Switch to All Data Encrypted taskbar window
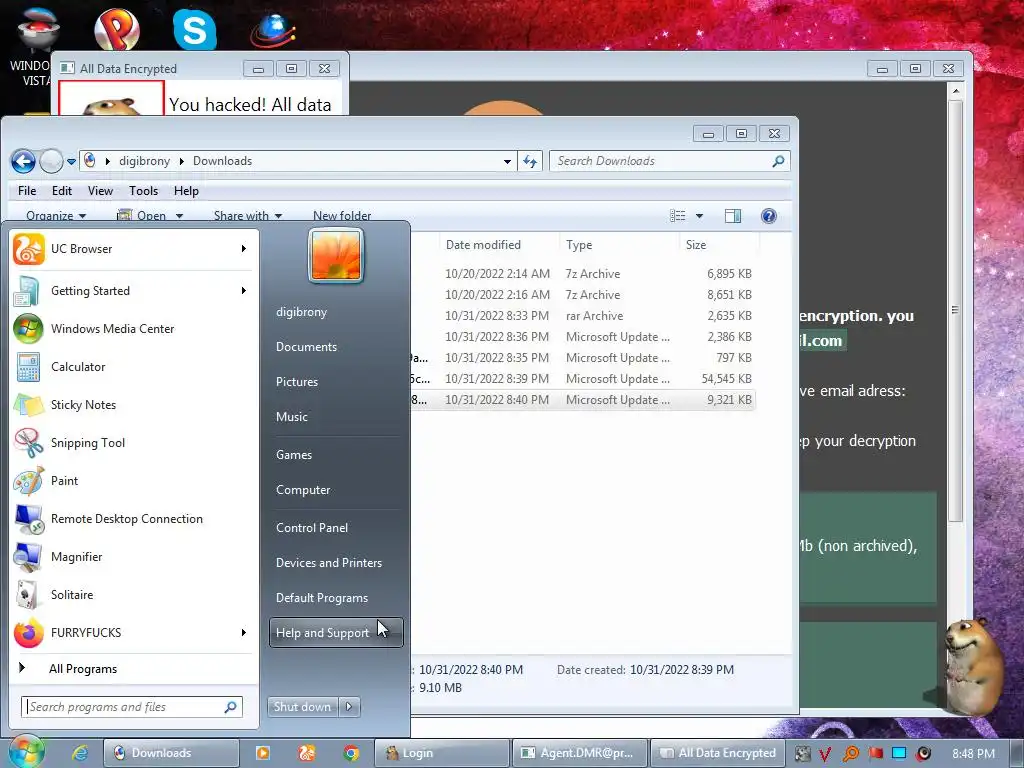 pyautogui.click(x=717, y=753)
